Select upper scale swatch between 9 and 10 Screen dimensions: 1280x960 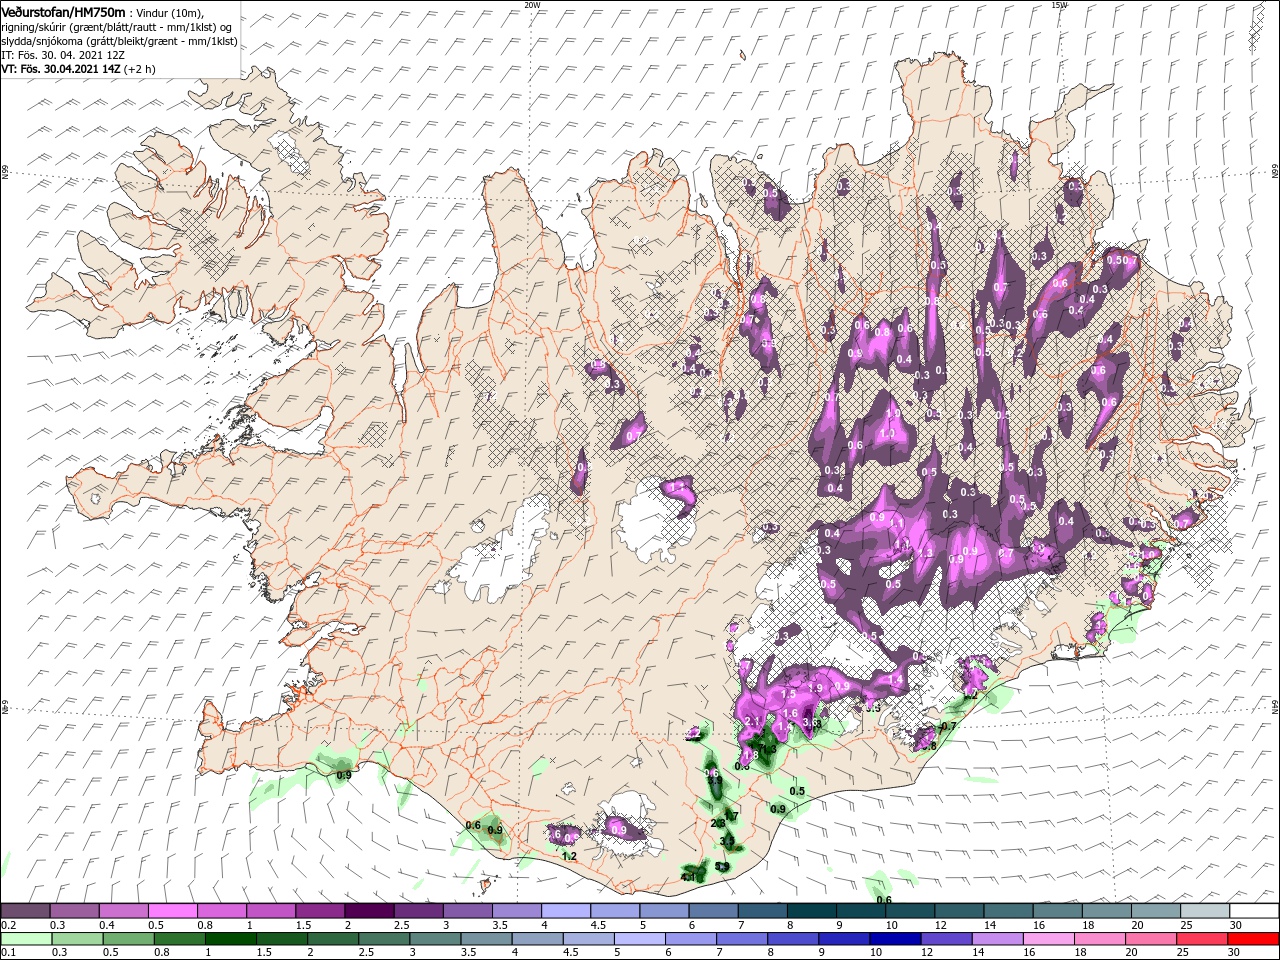tap(861, 911)
